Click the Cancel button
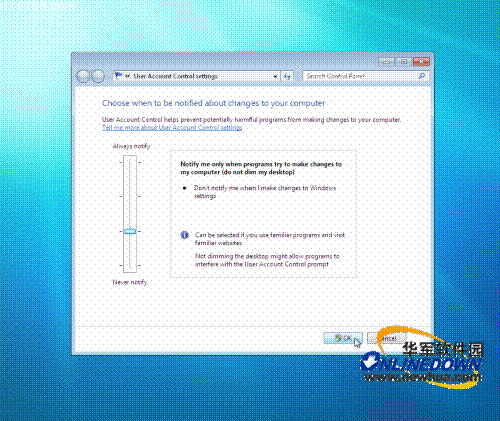 (x=387, y=338)
